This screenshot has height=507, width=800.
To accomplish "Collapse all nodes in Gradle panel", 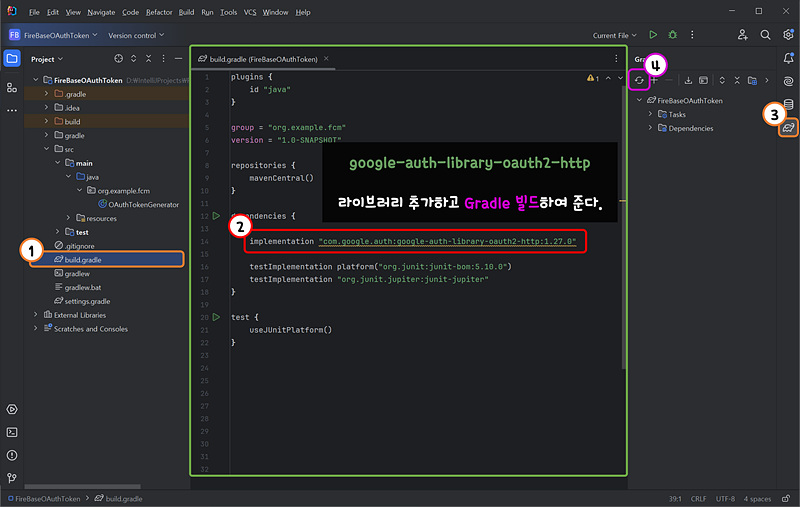I will [737, 80].
